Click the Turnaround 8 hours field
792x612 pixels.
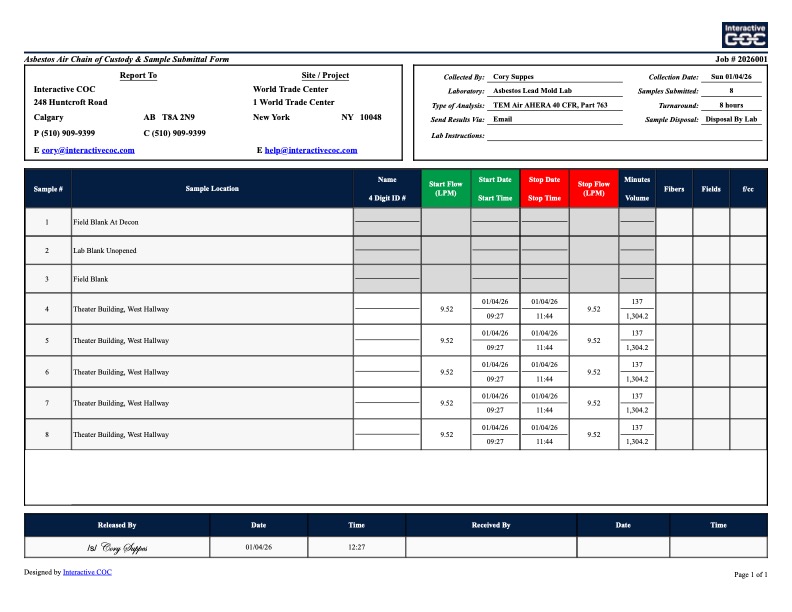tap(731, 105)
